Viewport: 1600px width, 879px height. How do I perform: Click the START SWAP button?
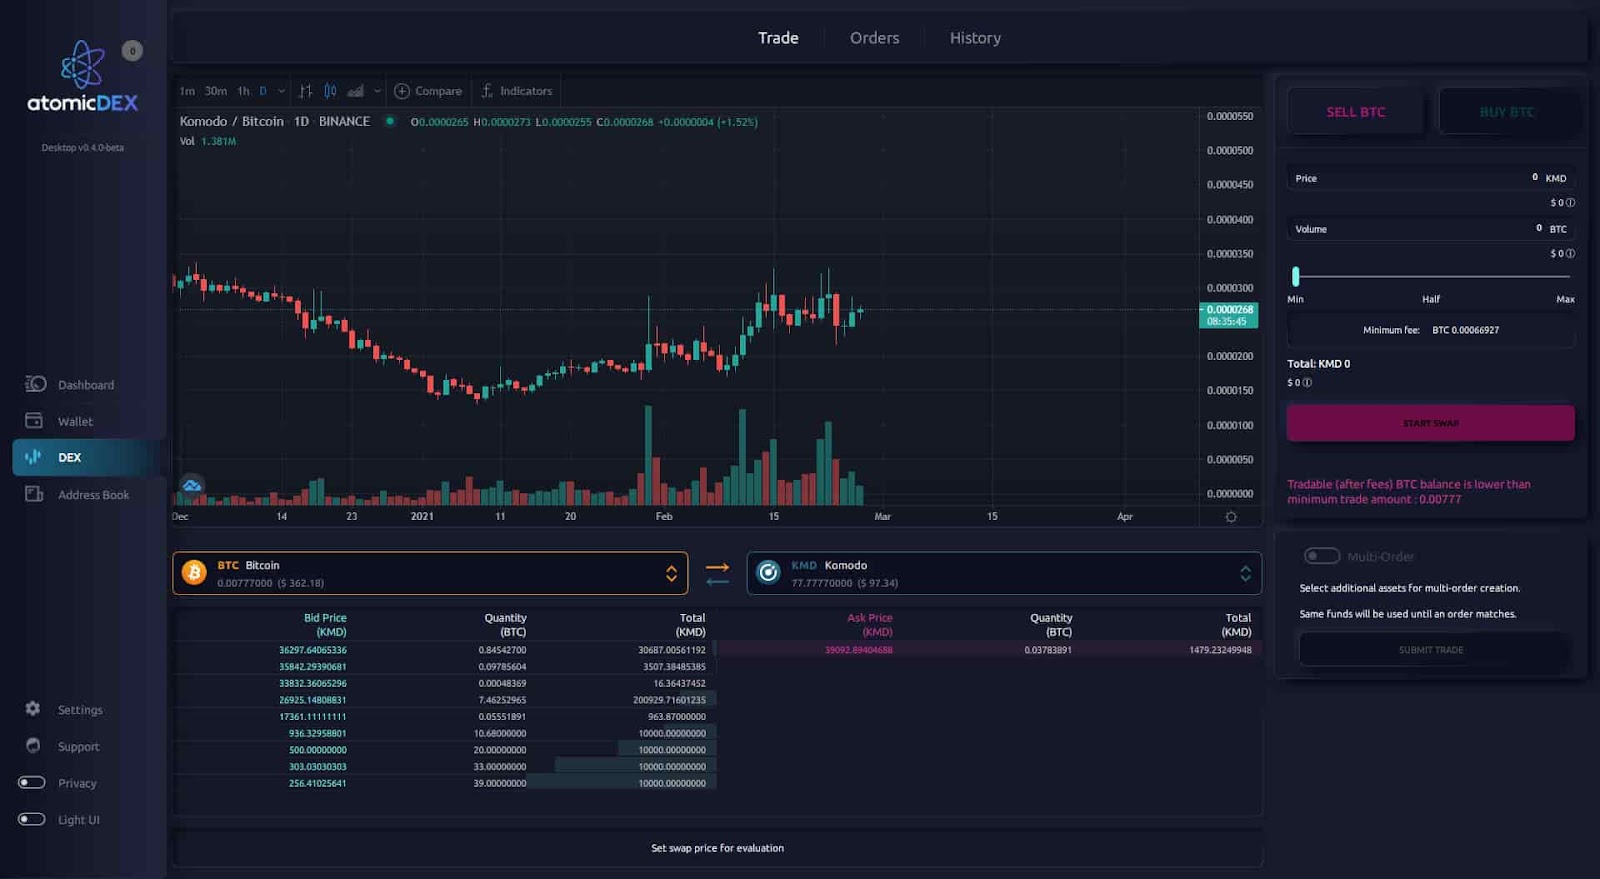point(1431,423)
